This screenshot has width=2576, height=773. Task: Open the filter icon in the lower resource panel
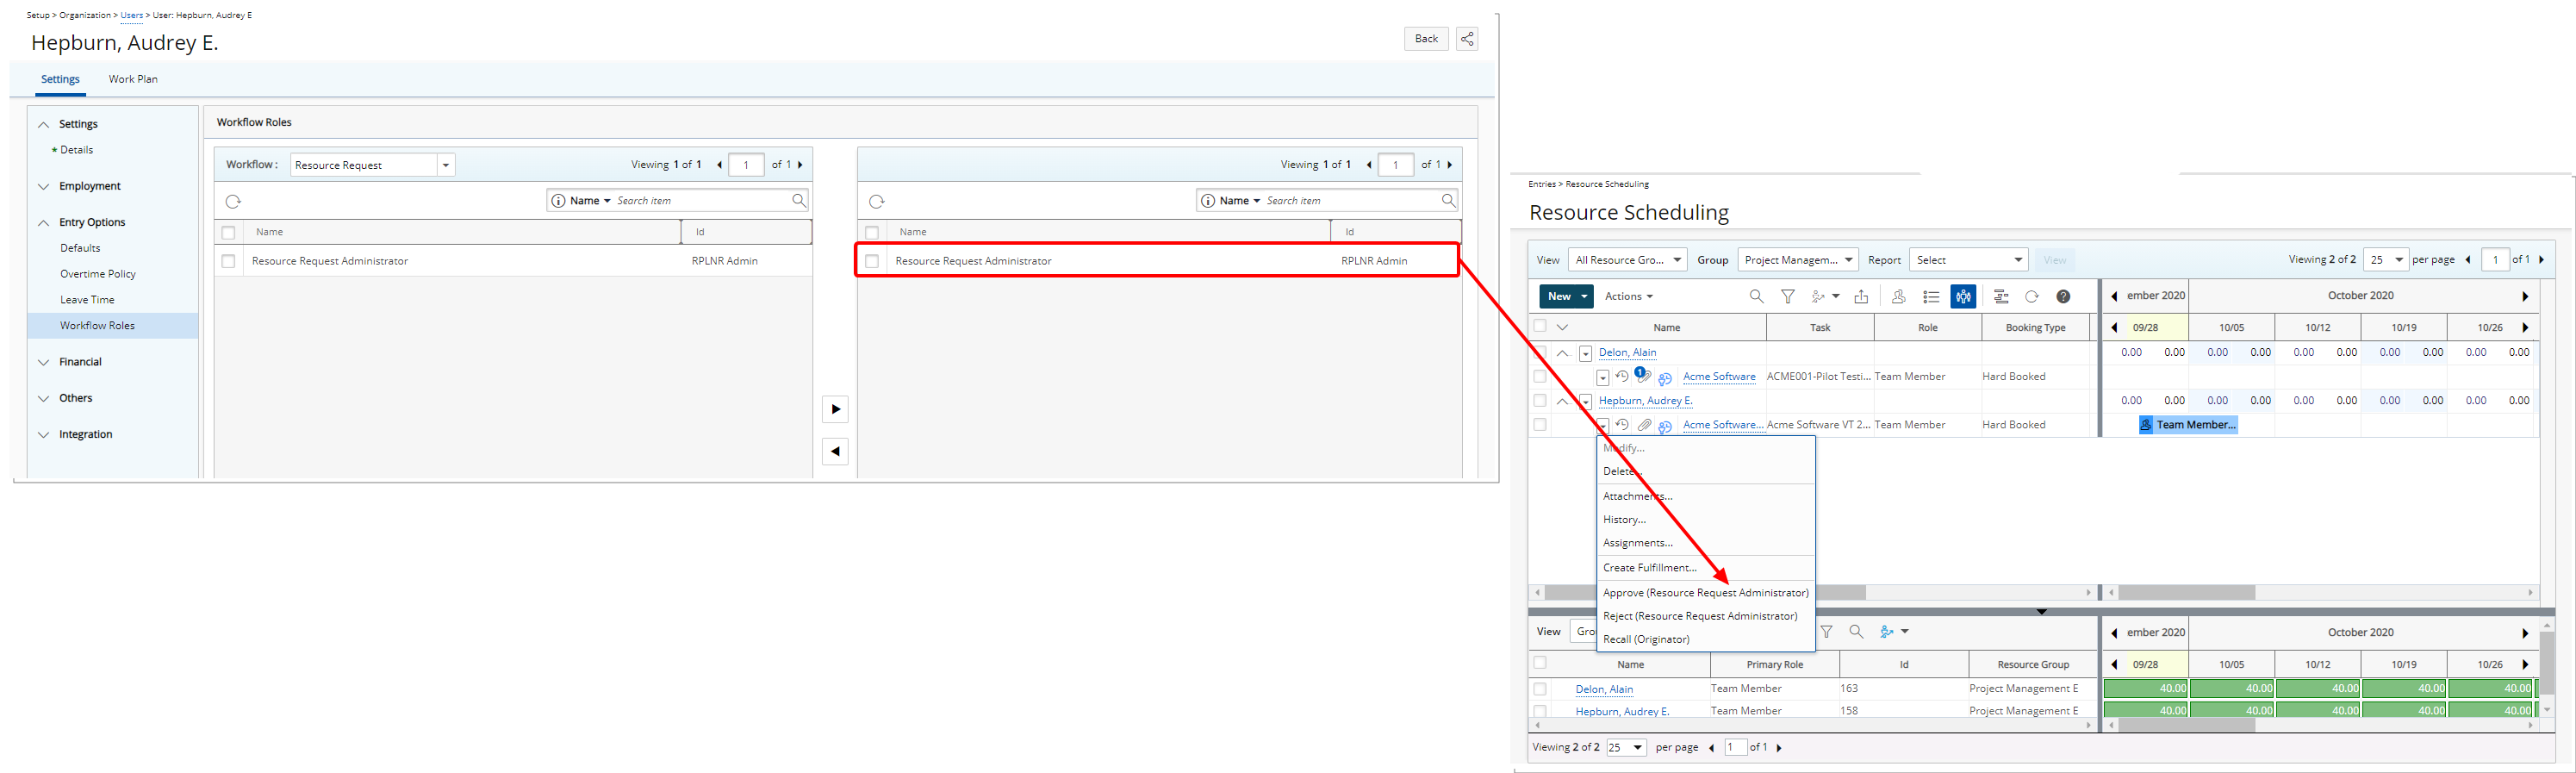coord(1827,631)
